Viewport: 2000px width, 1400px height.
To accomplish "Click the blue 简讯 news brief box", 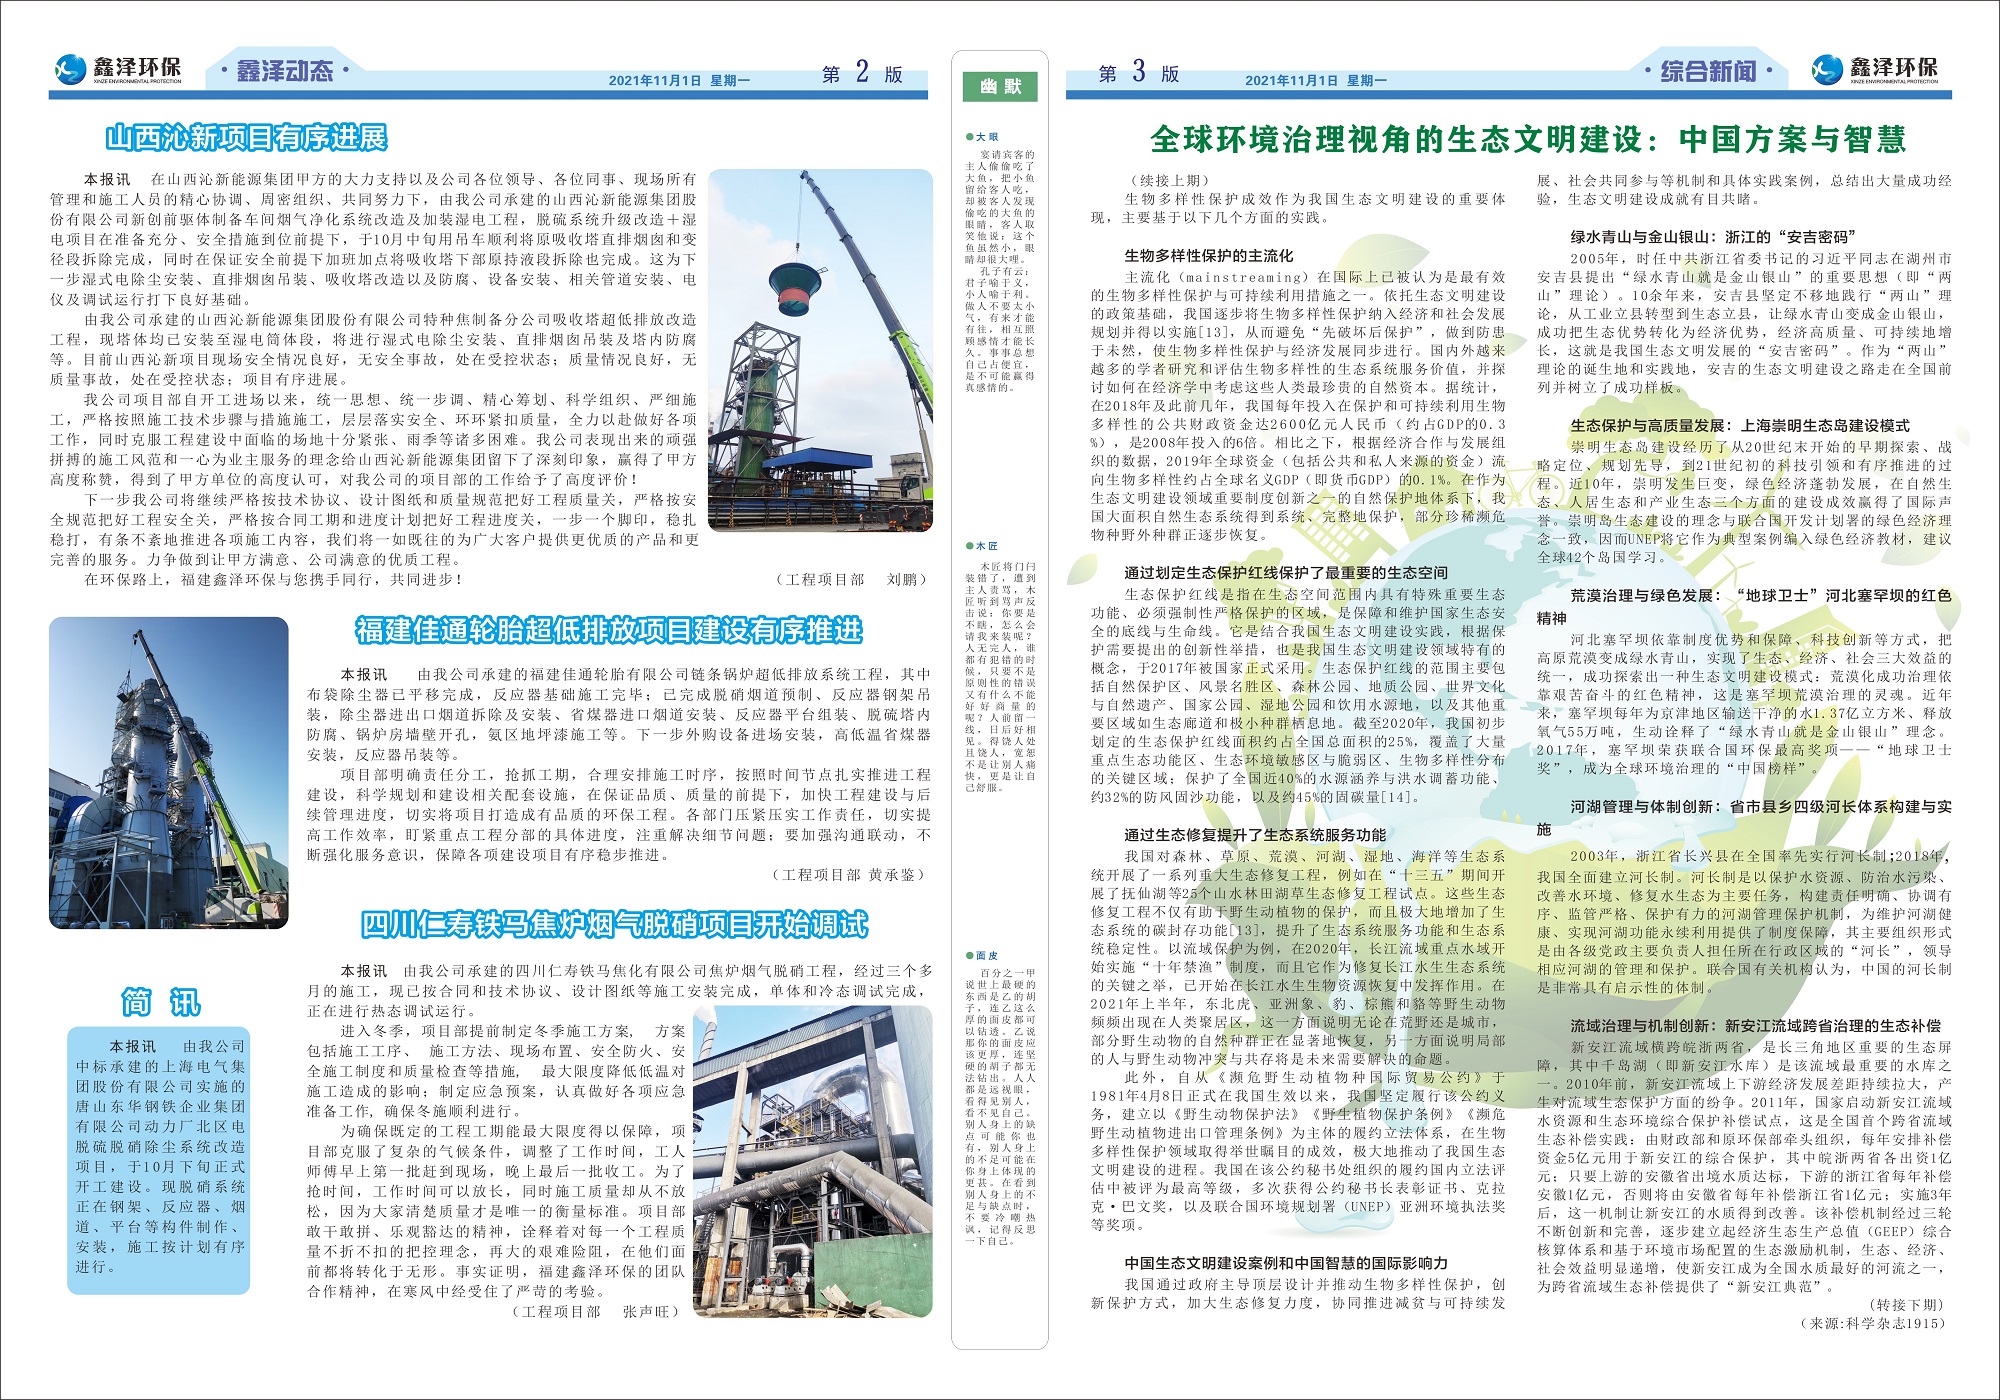I will click(x=159, y=1158).
